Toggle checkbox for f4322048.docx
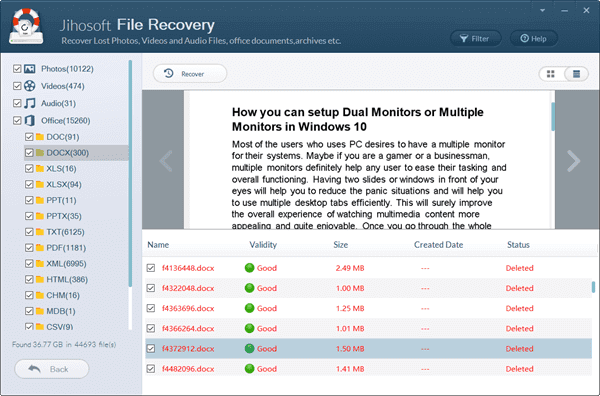Image resolution: width=600 pixels, height=396 pixels. click(151, 288)
